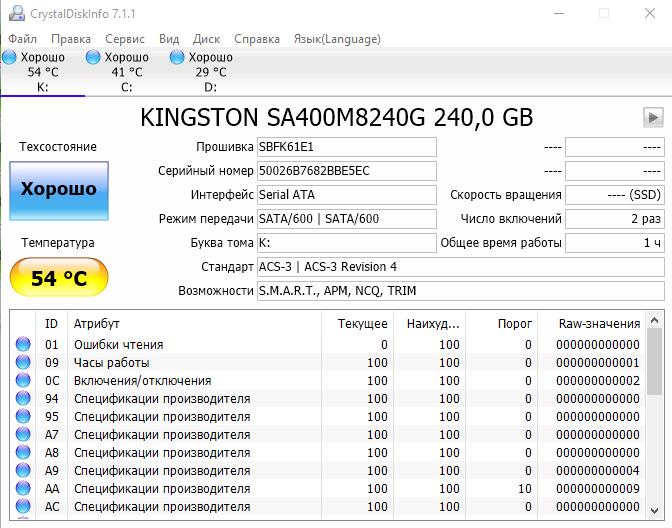Click status orb of attribute 95
The width and height of the screenshot is (672, 528).
(23, 416)
